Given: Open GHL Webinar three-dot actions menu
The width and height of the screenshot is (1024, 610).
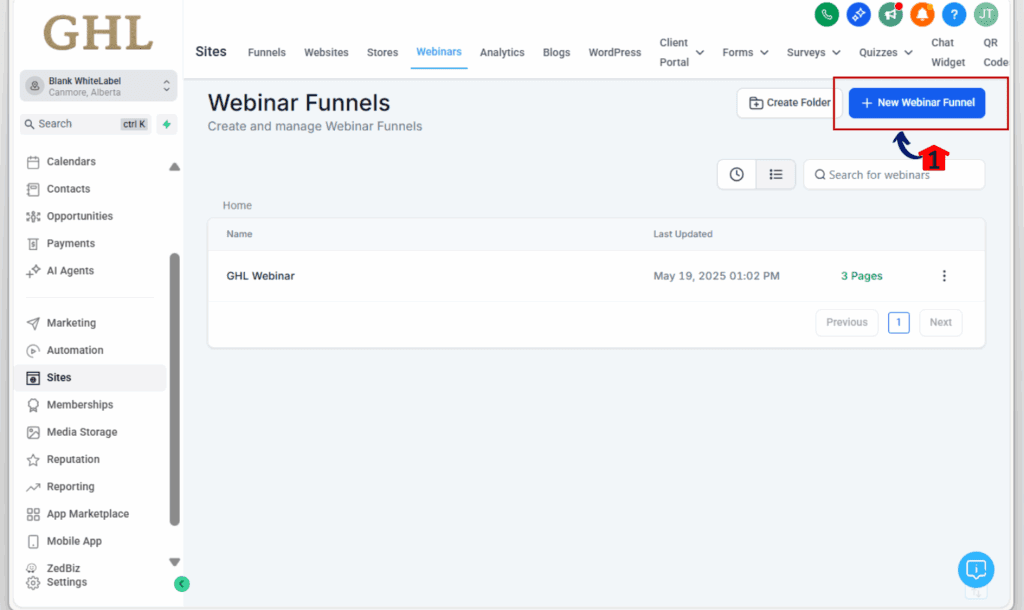Looking at the screenshot, I should coord(944,276).
